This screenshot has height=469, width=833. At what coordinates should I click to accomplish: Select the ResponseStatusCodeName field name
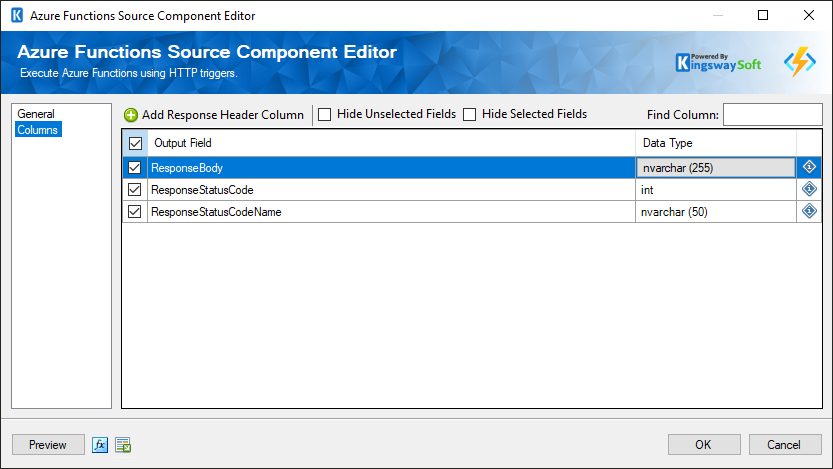tap(216, 212)
